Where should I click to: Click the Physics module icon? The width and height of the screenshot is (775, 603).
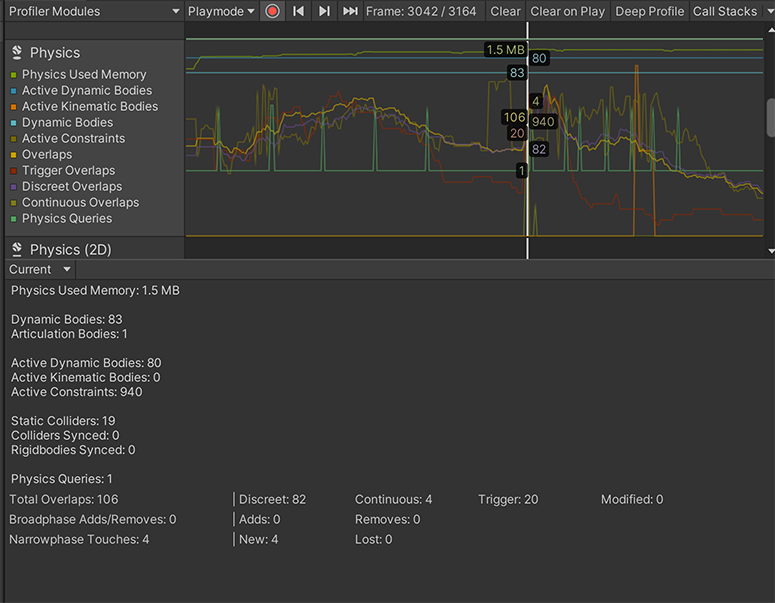tap(17, 52)
